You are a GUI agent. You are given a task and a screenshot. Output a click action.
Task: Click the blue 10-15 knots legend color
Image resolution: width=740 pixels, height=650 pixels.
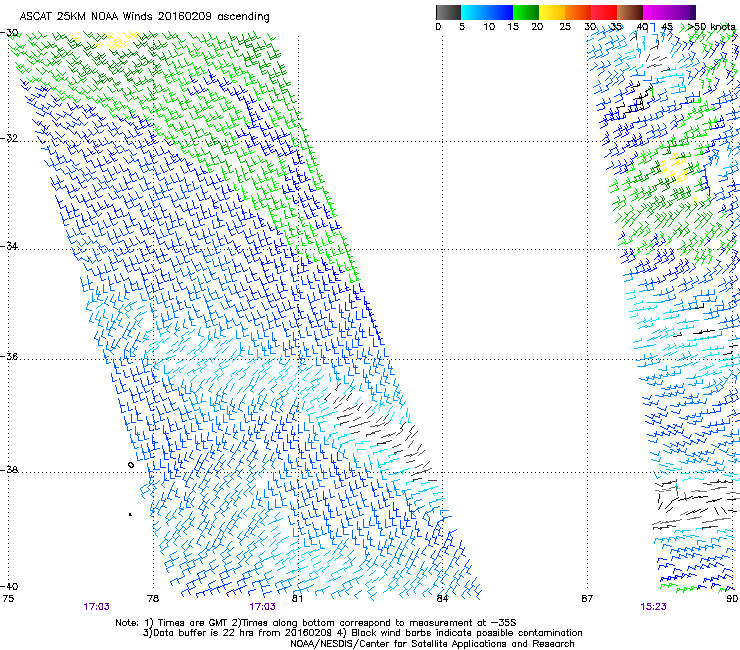(499, 12)
